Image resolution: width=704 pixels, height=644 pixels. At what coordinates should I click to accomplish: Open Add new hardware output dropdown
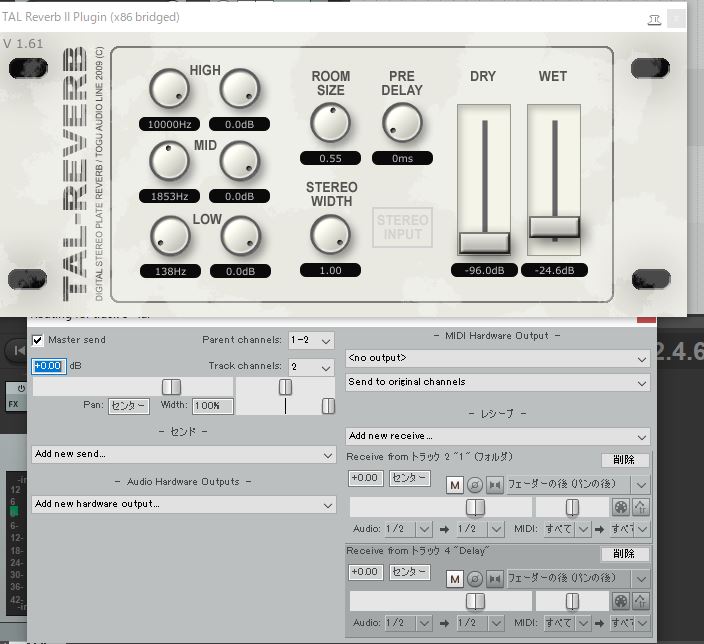tap(184, 504)
